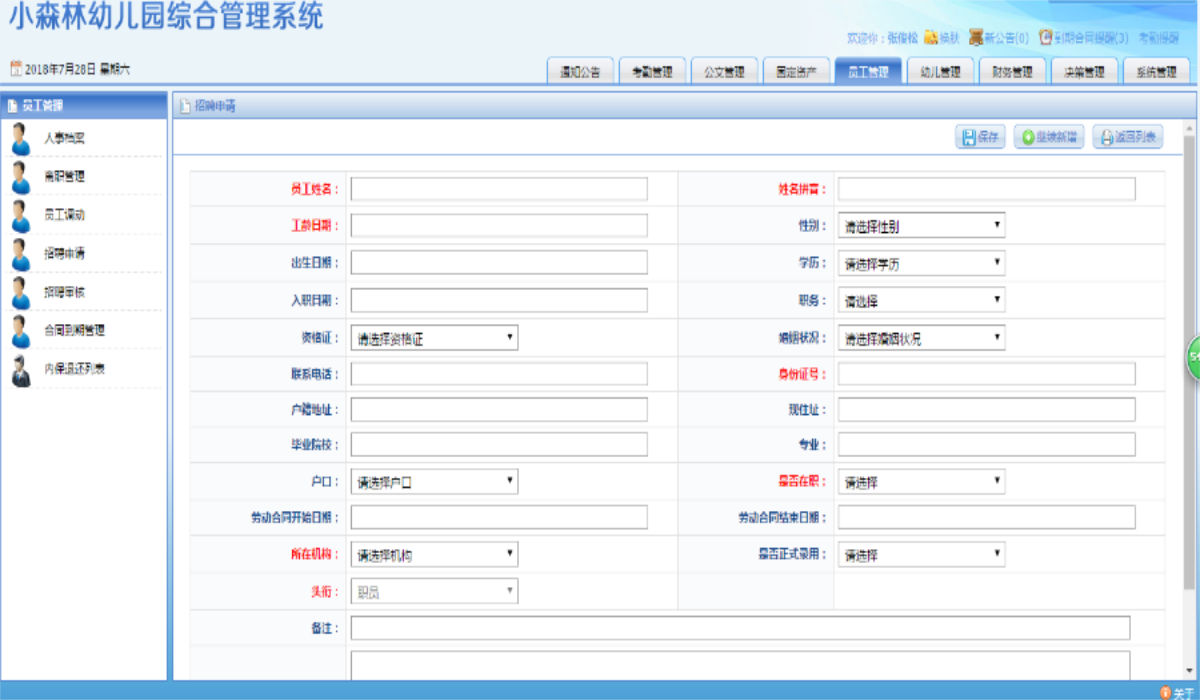The image size is (1200, 700).
Task: Click the suited person icon in the last sidebar row
Action: 20,369
